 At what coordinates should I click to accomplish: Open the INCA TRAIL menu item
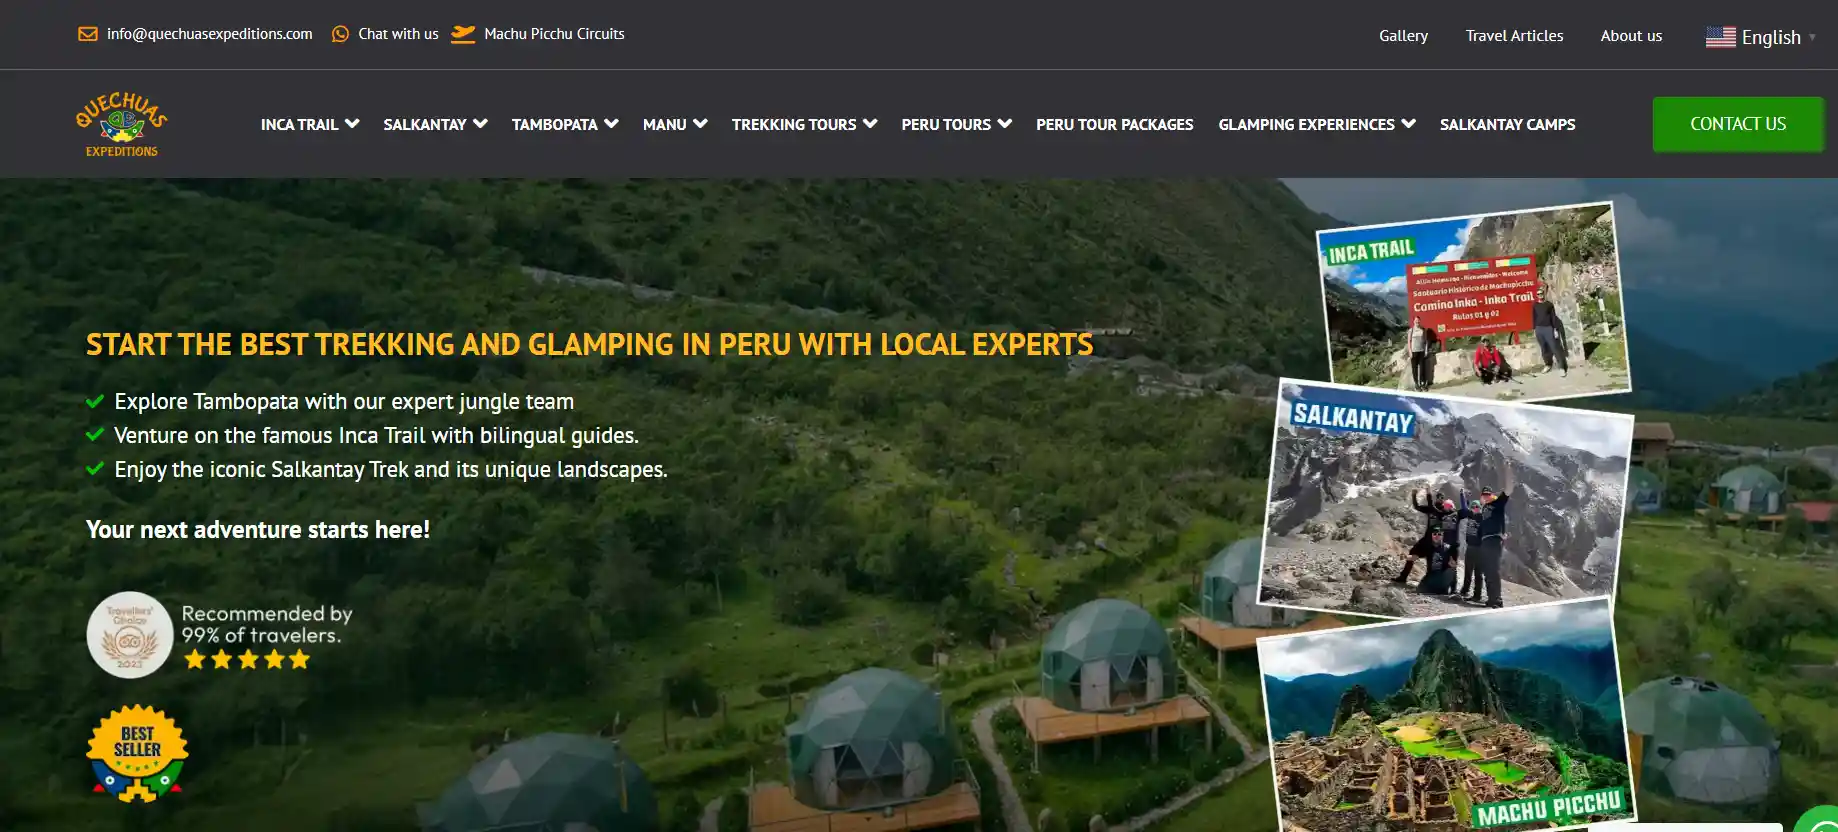pyautogui.click(x=300, y=124)
